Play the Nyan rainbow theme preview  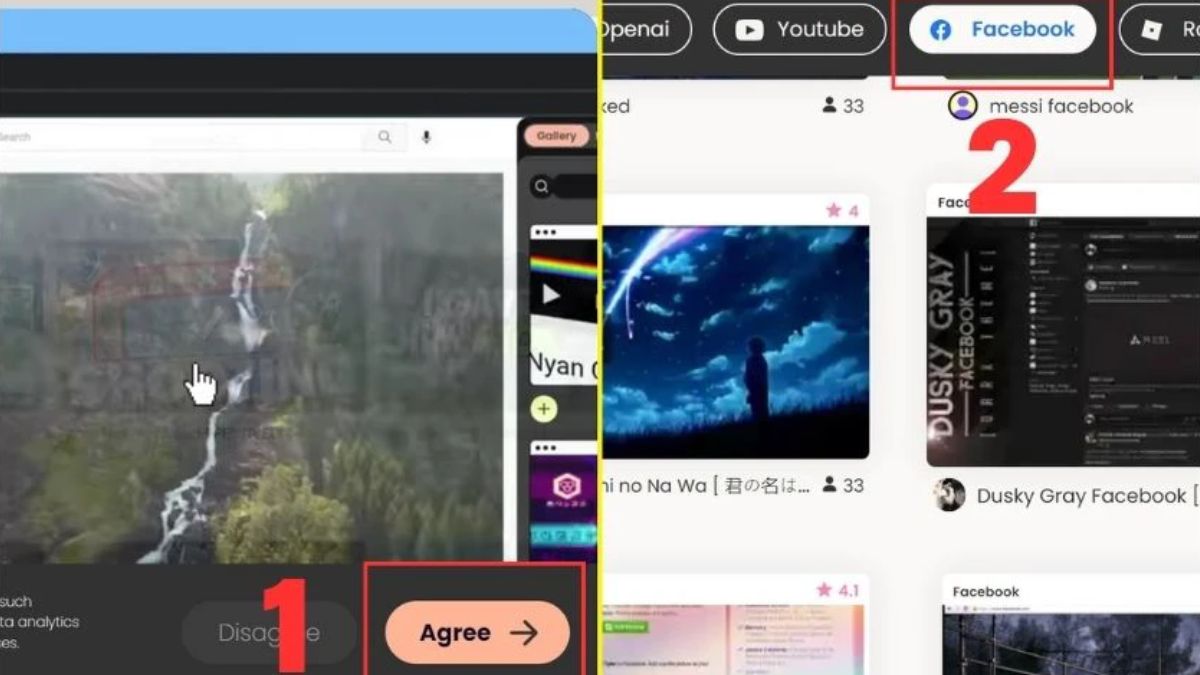pyautogui.click(x=550, y=294)
